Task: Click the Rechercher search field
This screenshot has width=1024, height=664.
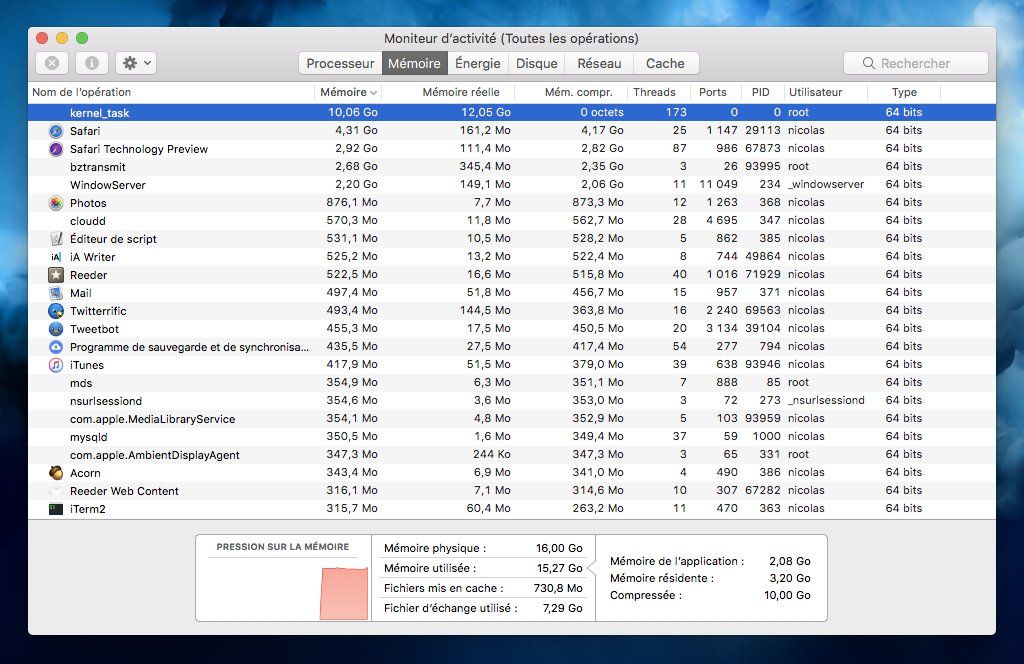Action: [x=916, y=63]
